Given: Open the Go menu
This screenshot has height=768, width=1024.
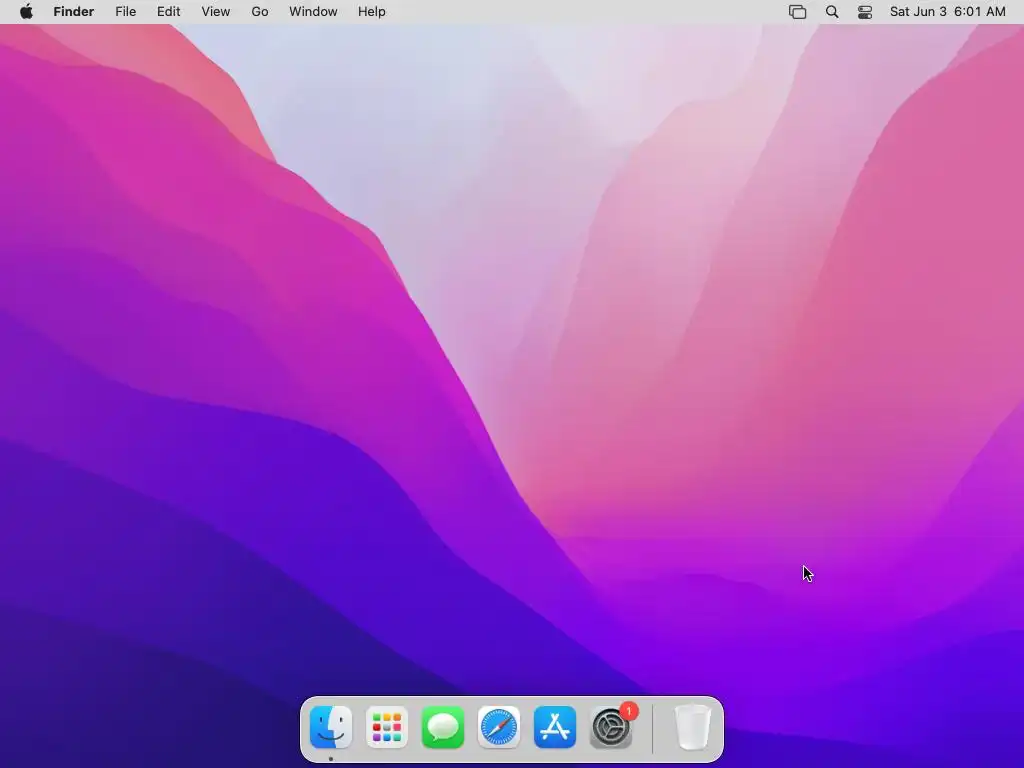Looking at the screenshot, I should [260, 12].
